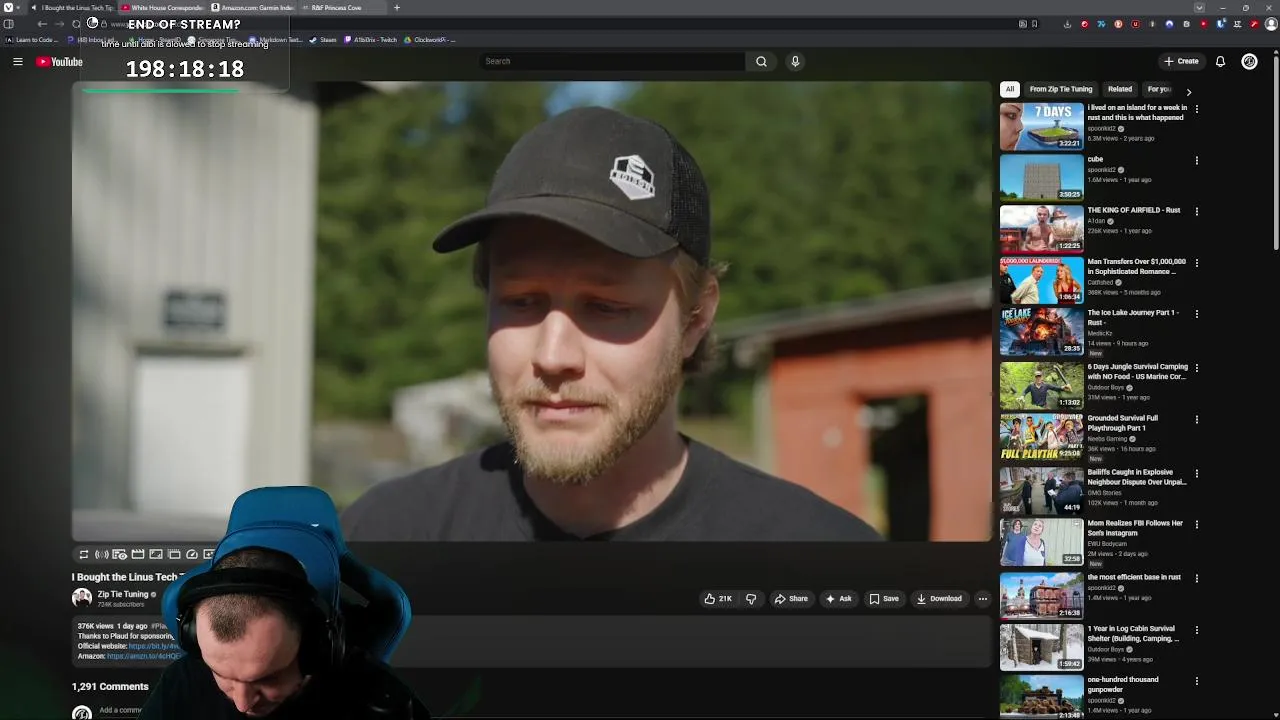The width and height of the screenshot is (1280, 720).
Task: Open Grounded Survival Full Playthrough thumbnail
Action: click(1041, 437)
